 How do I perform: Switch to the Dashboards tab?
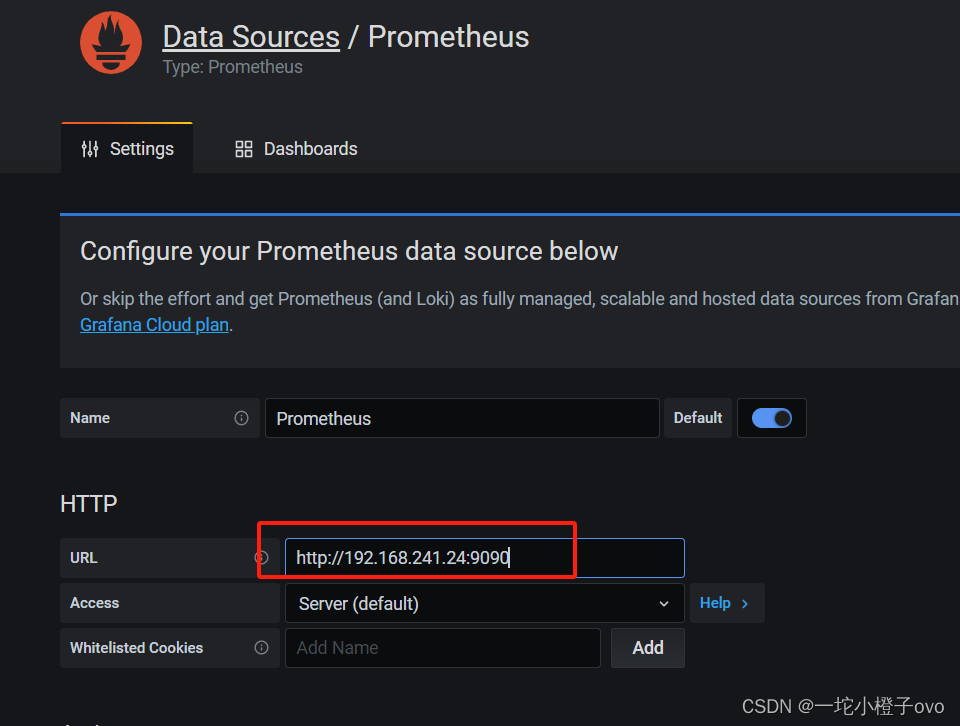tap(296, 149)
